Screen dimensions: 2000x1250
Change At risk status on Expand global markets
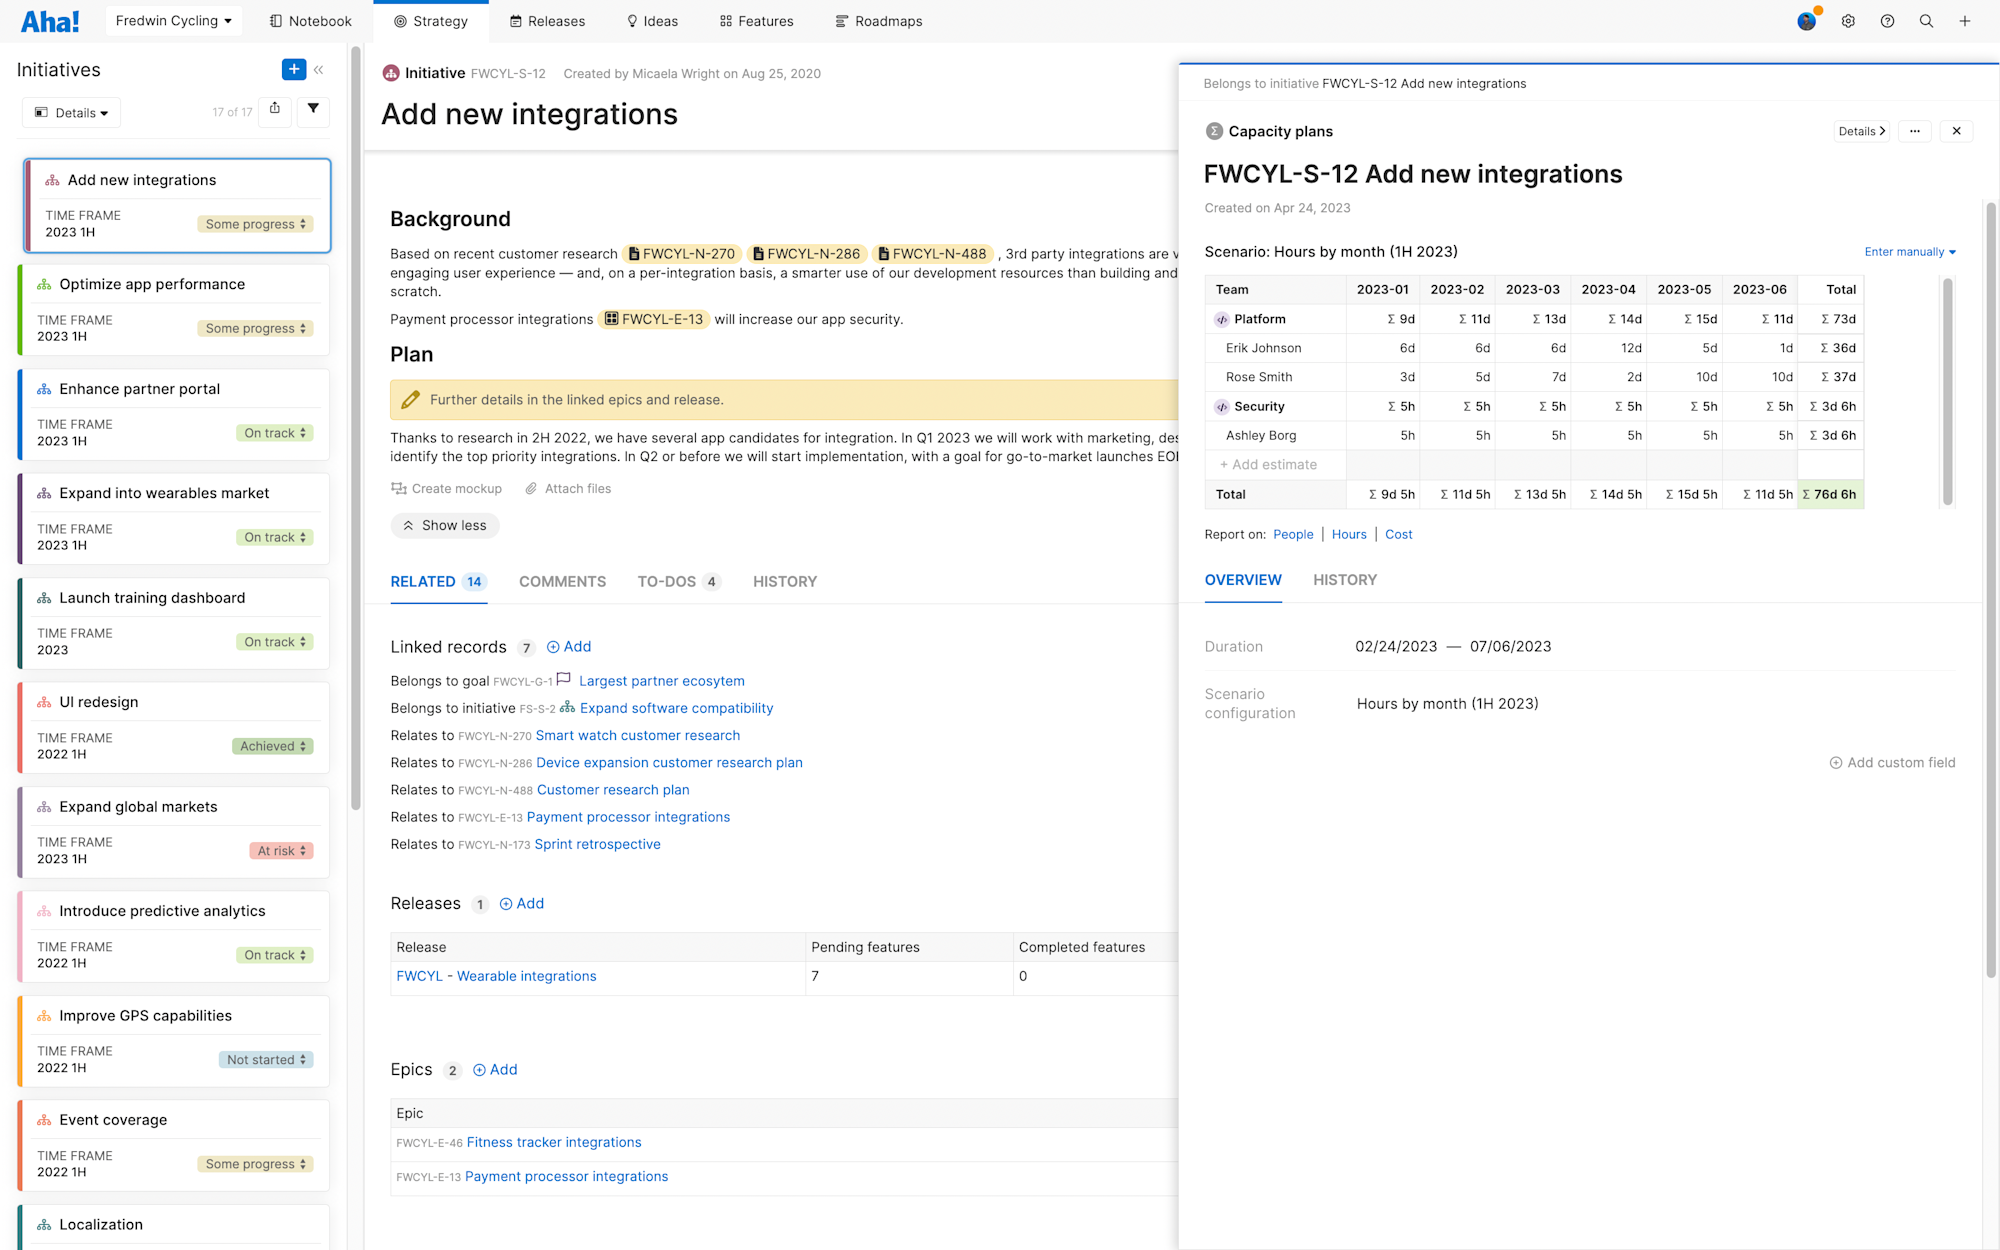pos(281,851)
